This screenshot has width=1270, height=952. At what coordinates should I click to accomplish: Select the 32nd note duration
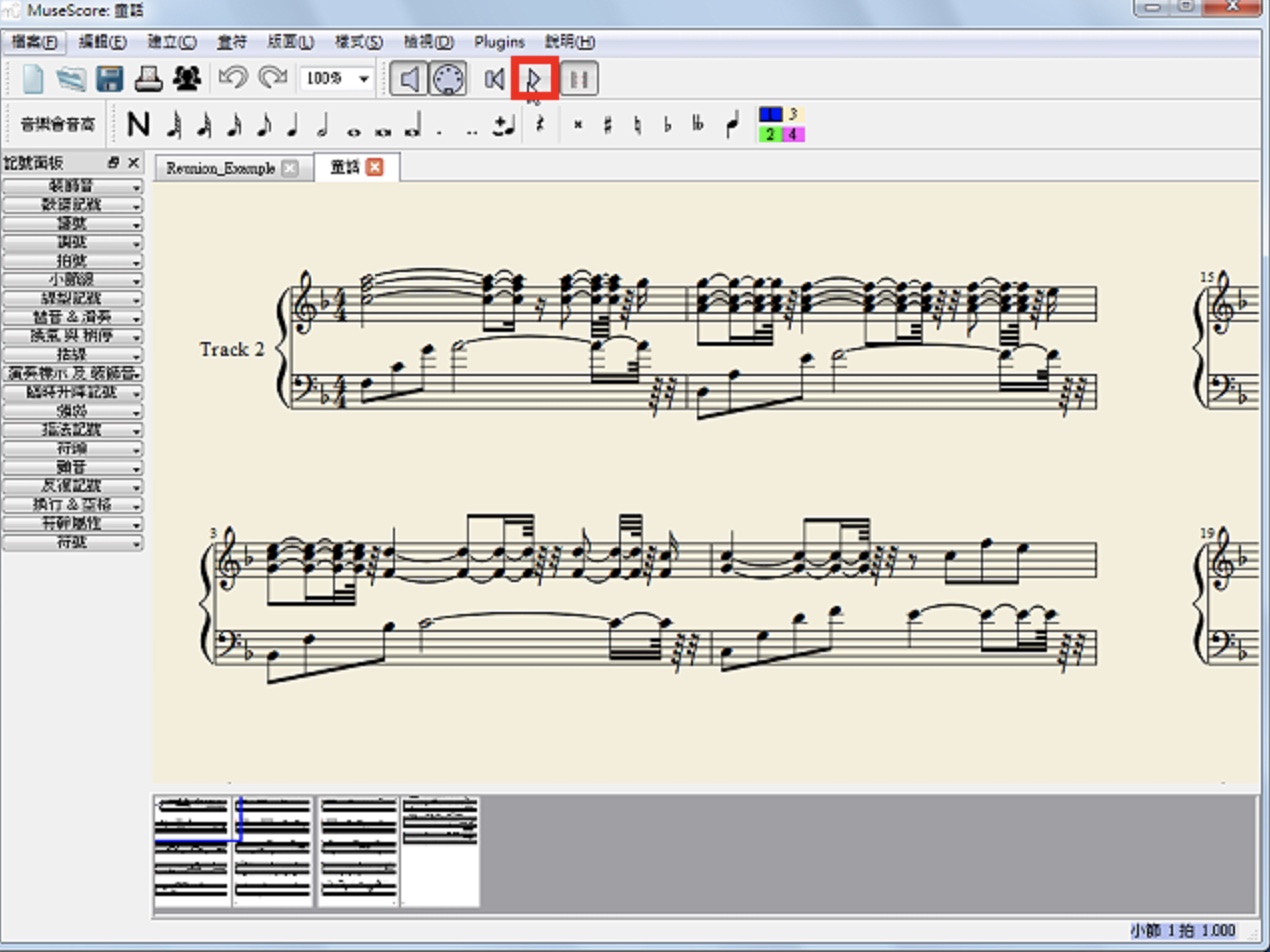click(x=205, y=124)
